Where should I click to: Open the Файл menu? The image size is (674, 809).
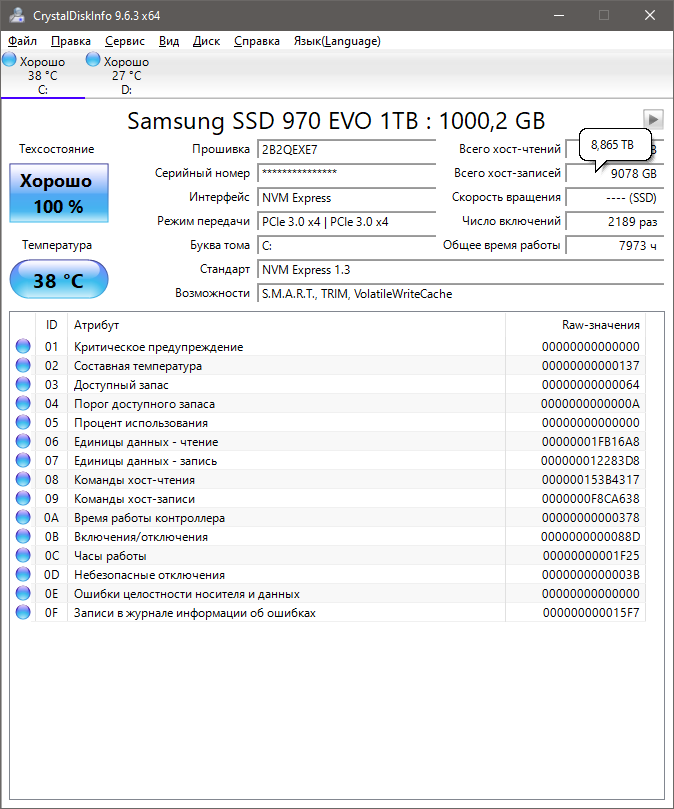click(22, 41)
